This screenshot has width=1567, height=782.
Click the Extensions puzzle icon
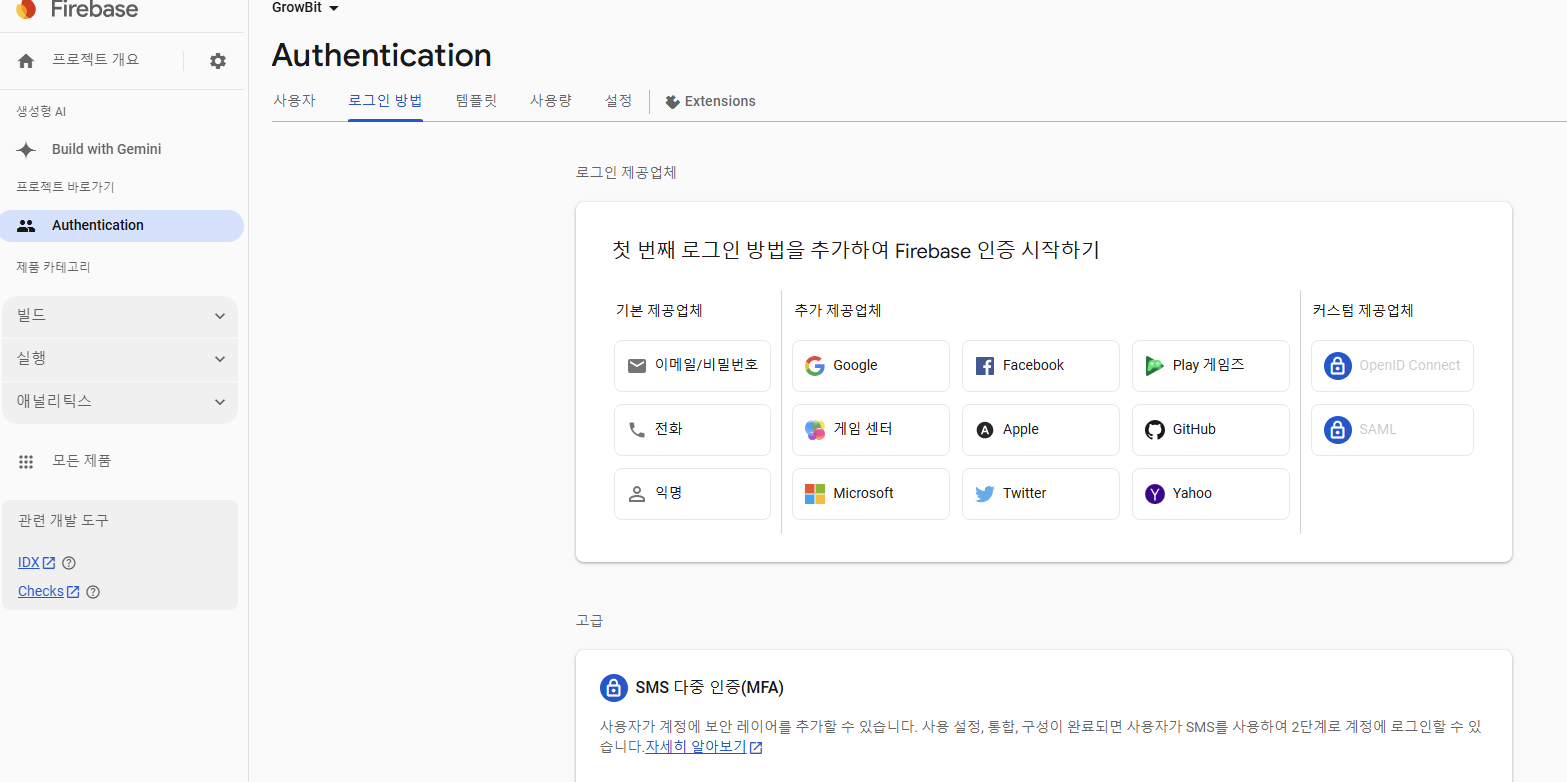(x=673, y=102)
